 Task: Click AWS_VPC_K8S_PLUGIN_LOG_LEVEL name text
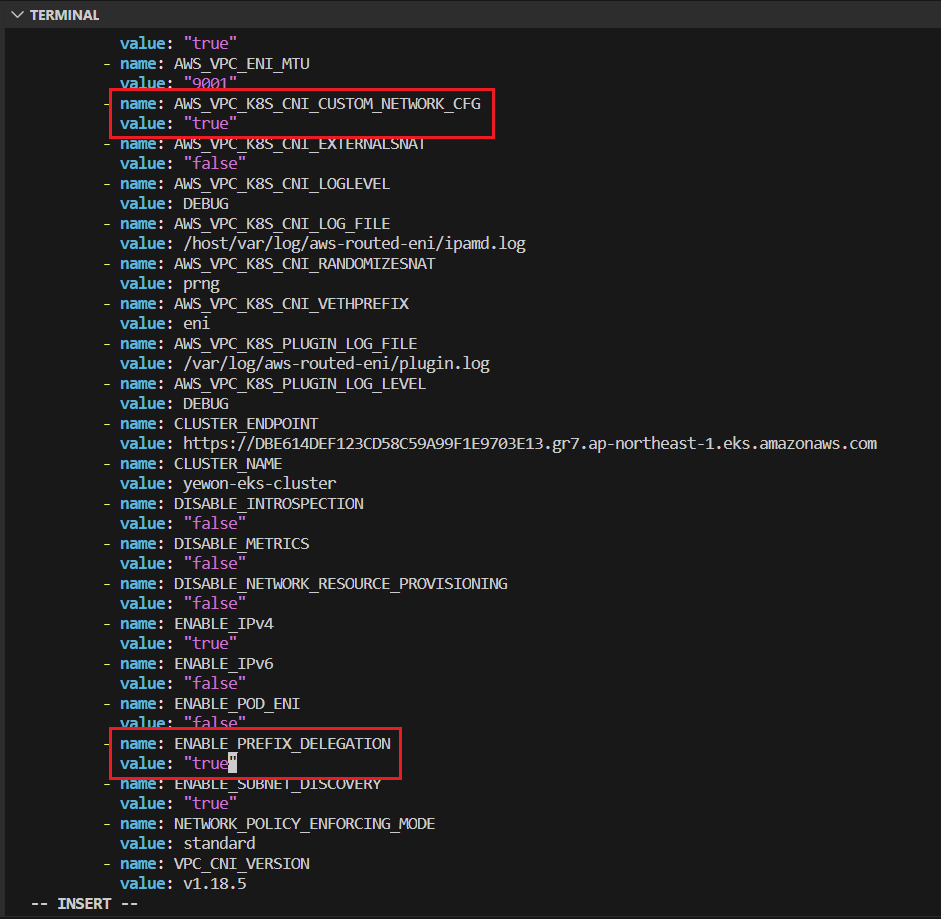(300, 384)
